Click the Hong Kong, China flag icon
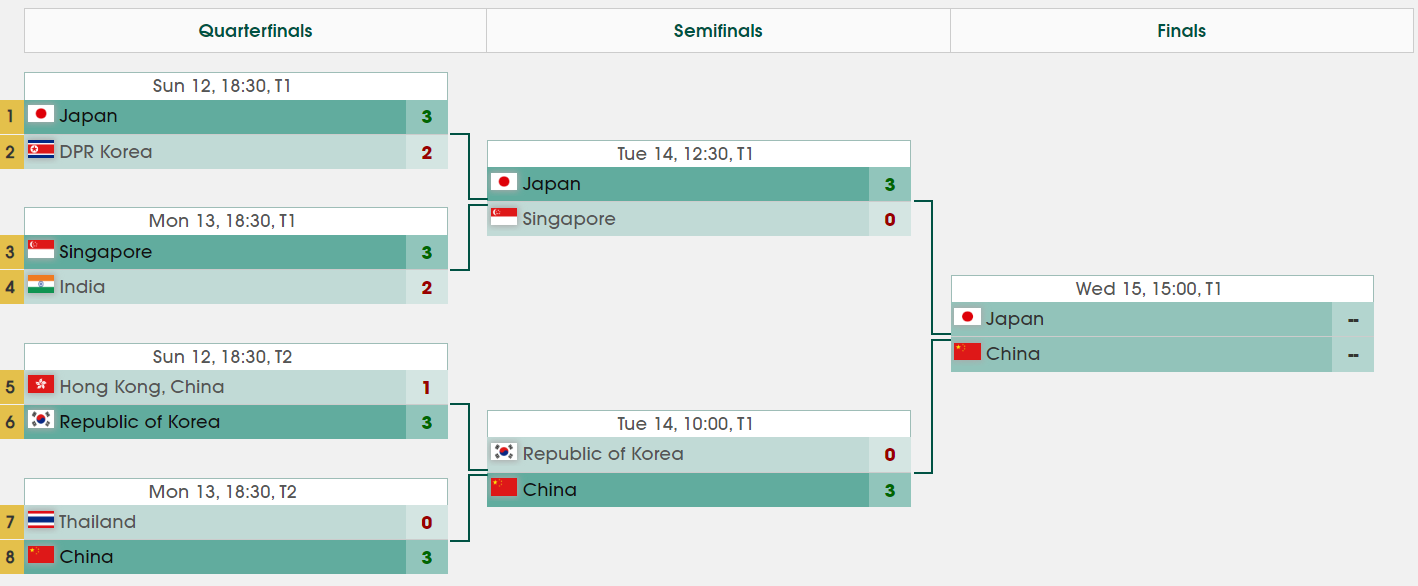 click(41, 386)
